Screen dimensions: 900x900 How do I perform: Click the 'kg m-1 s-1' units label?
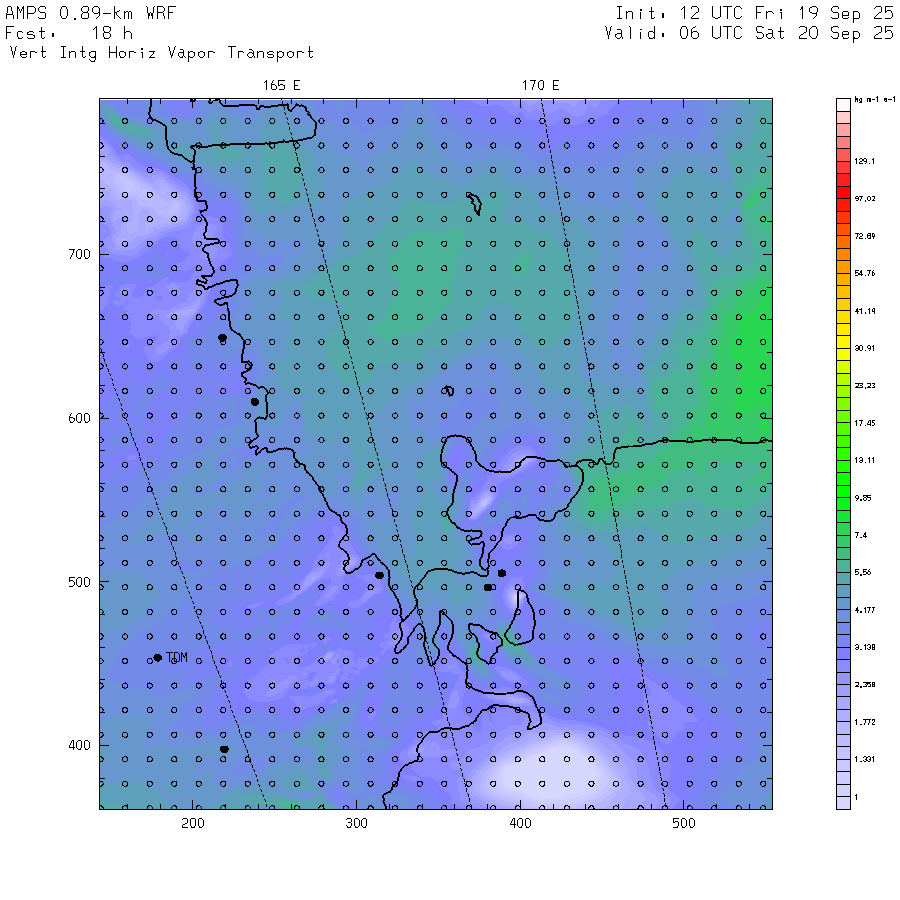coord(875,100)
